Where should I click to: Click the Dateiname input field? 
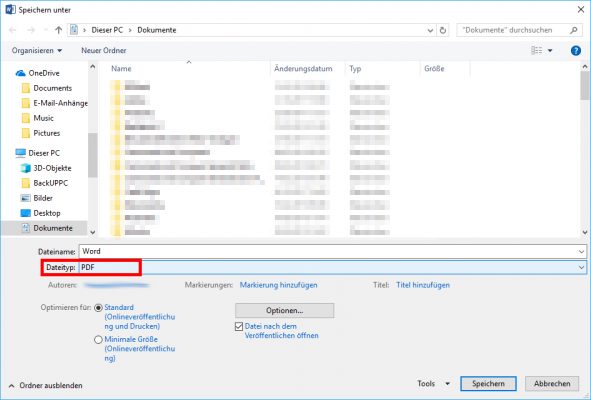click(328, 251)
